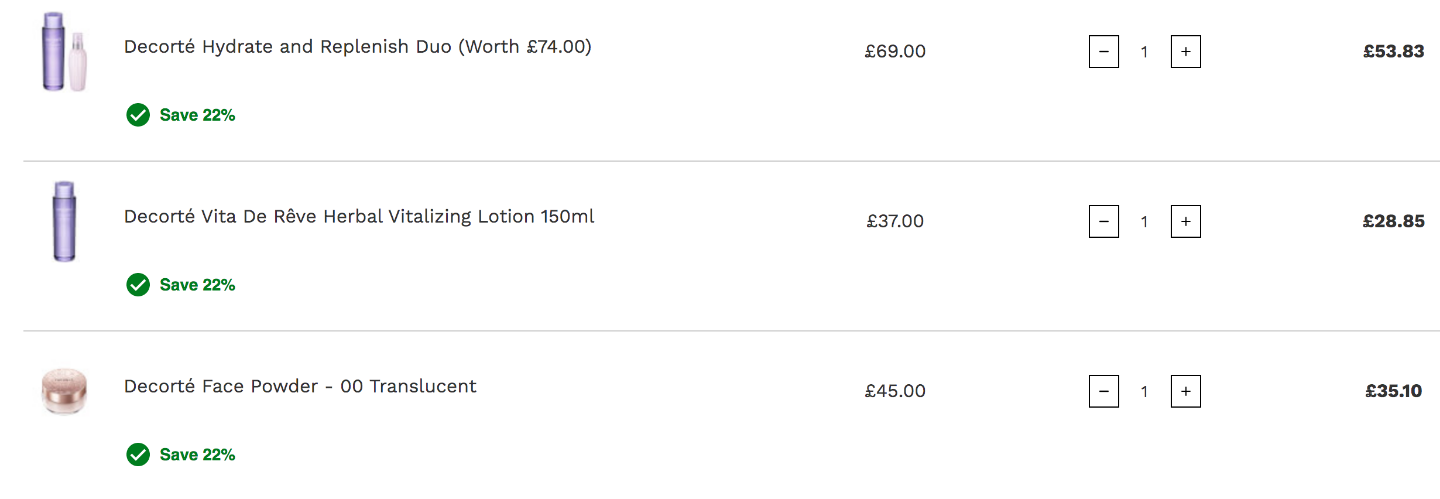1440x499 pixels.
Task: Click the £53.83 discounted subtotal
Action: click(1393, 51)
